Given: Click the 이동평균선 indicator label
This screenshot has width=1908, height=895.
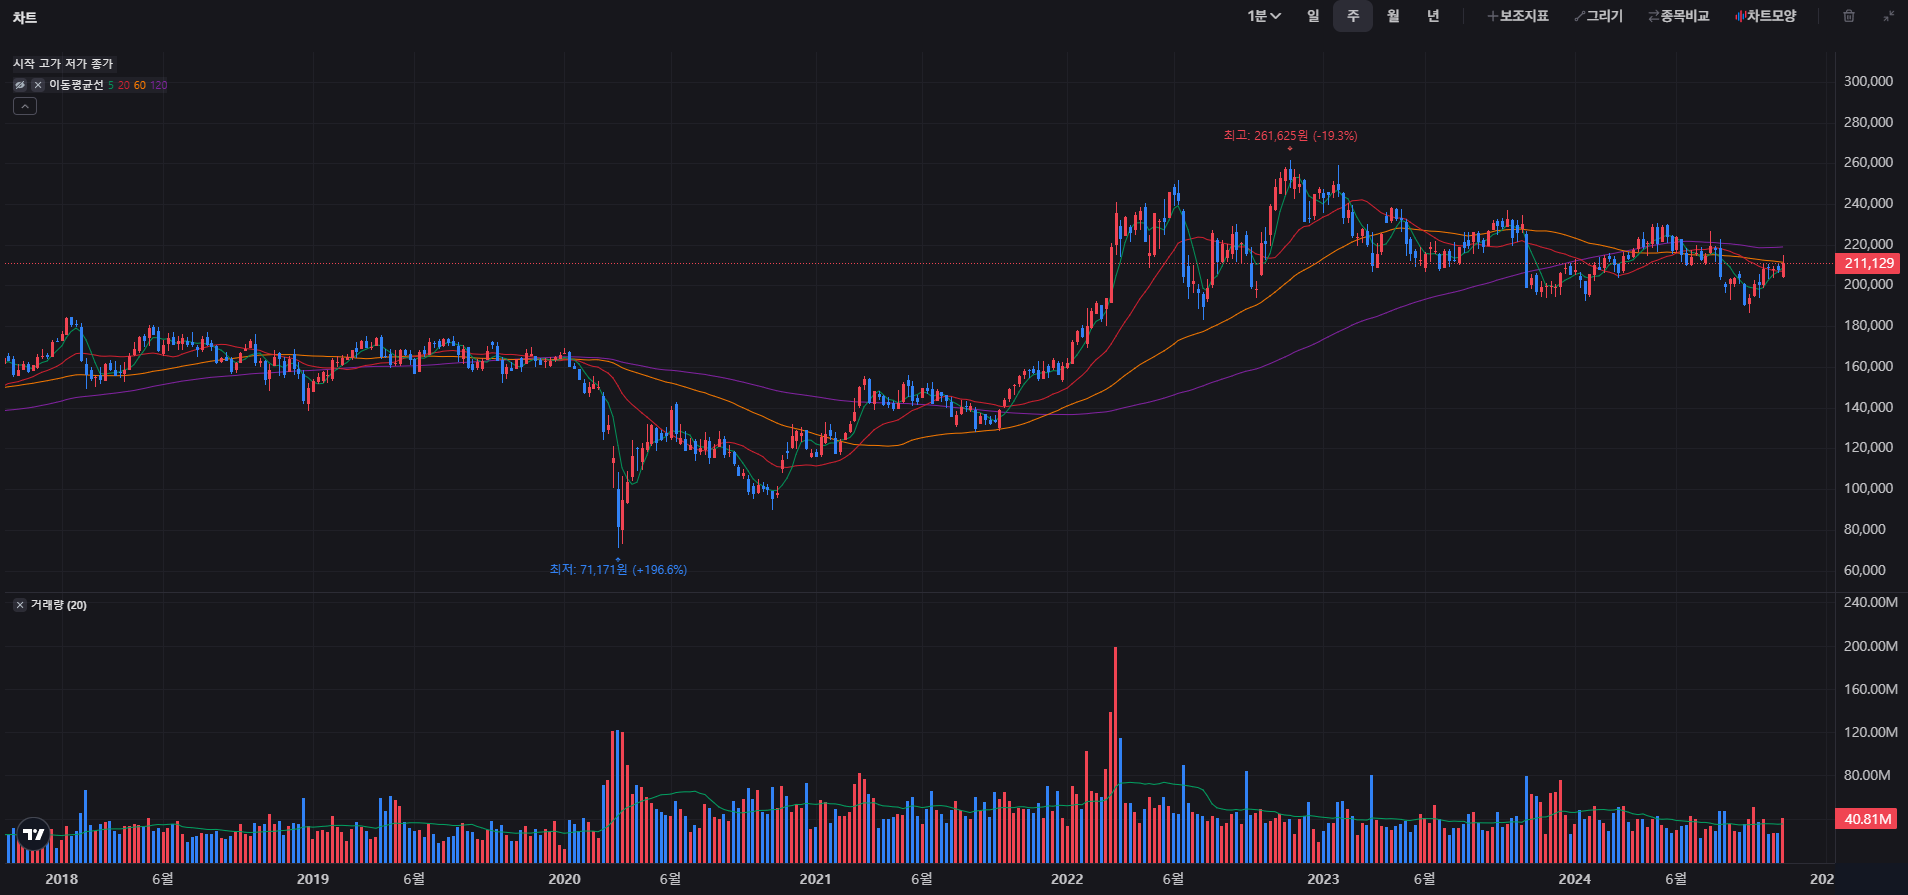Looking at the screenshot, I should [x=76, y=85].
